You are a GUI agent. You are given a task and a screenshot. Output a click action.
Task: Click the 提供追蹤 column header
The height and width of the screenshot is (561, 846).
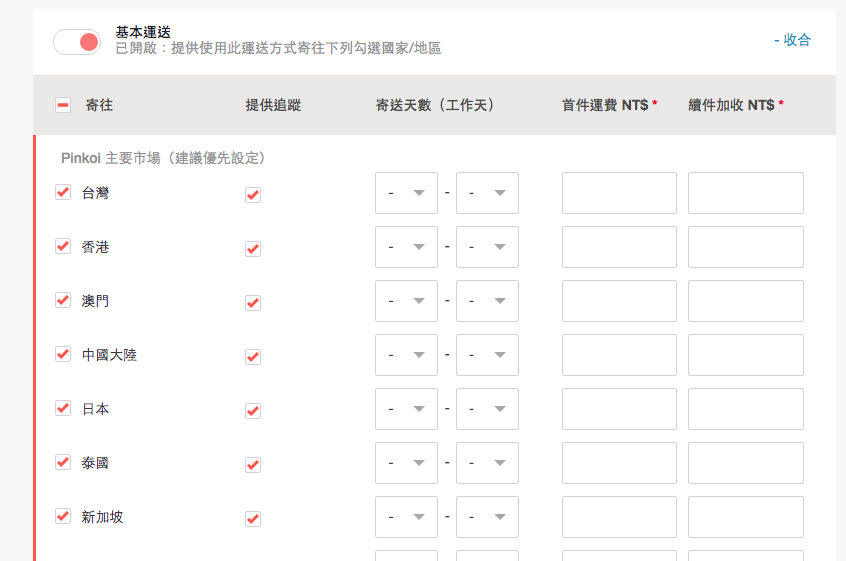273,105
